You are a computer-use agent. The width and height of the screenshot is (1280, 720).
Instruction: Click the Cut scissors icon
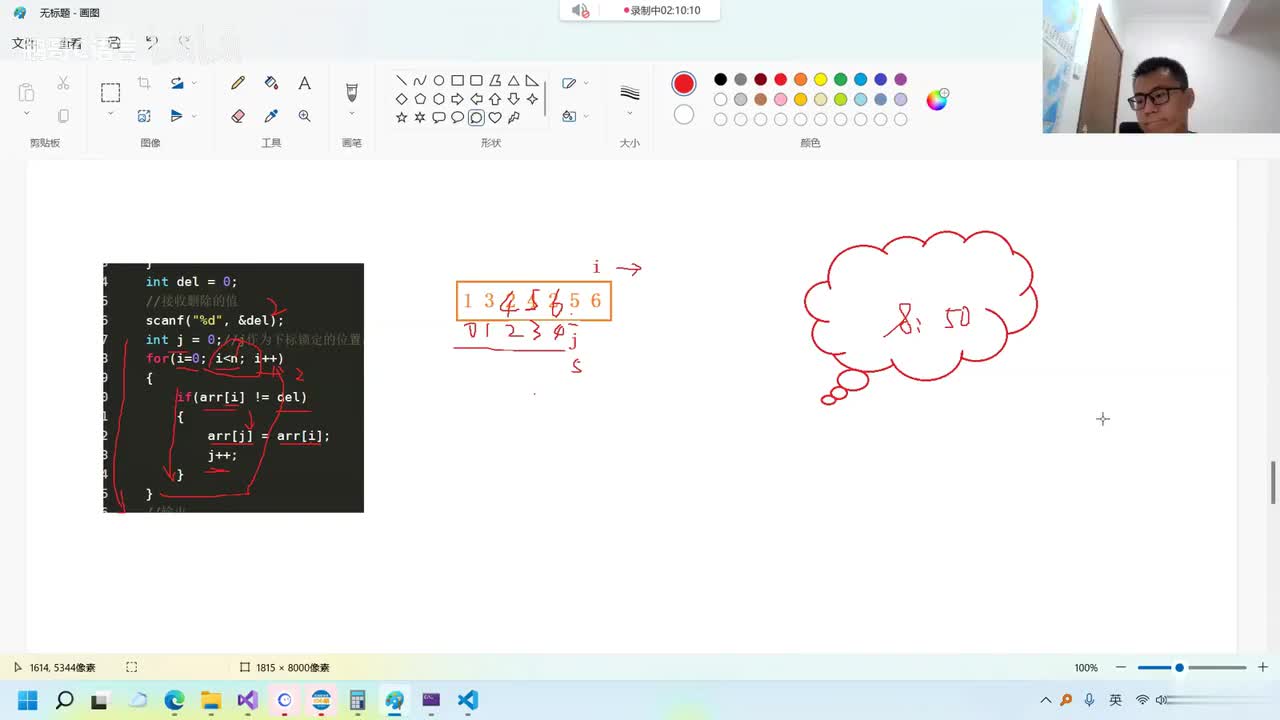pyautogui.click(x=63, y=83)
